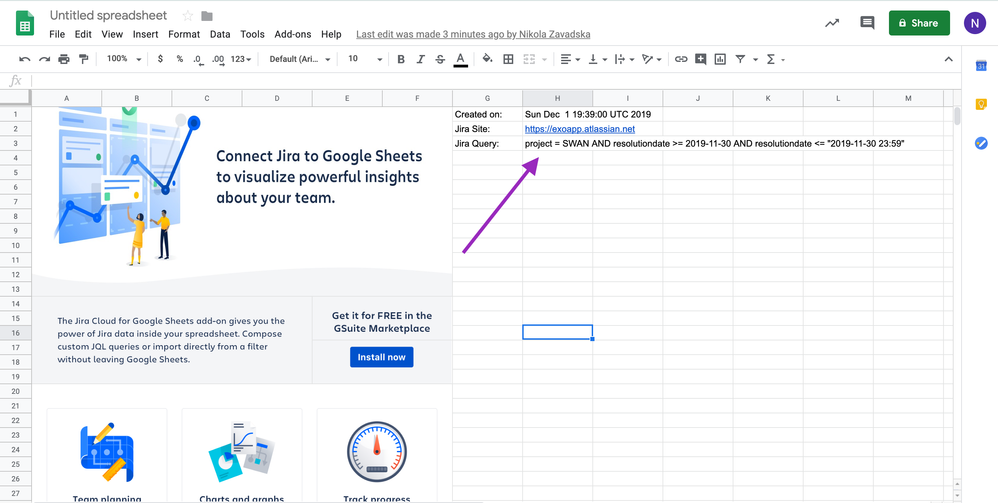Image resolution: width=998 pixels, height=503 pixels.
Task: Click the vertical scrollbar thumb
Action: pos(957,117)
